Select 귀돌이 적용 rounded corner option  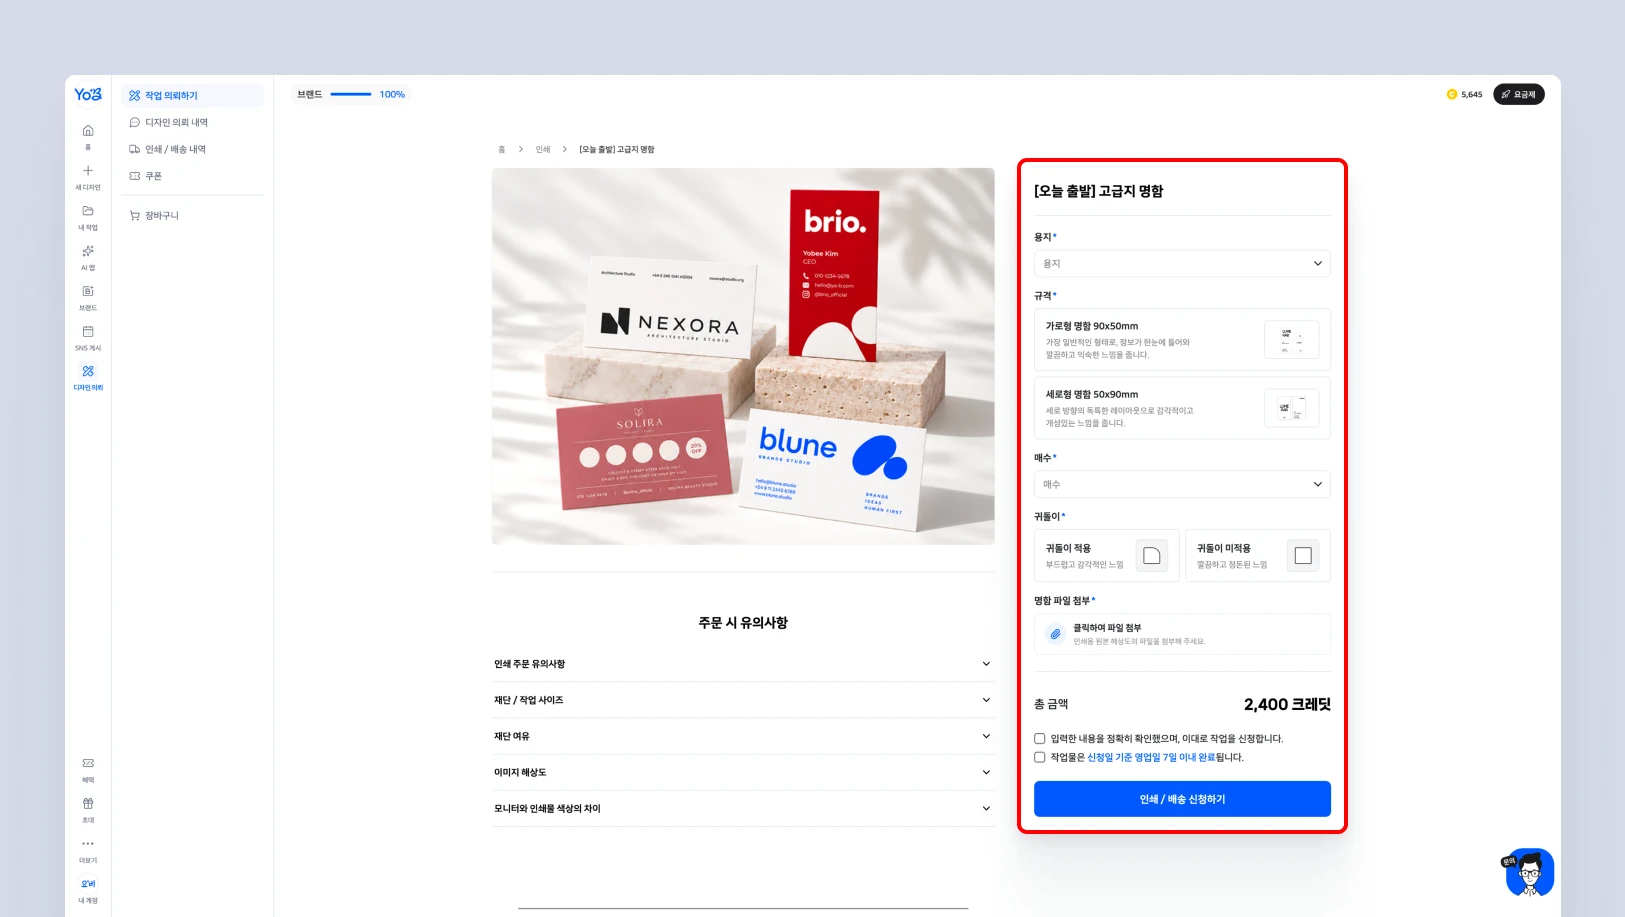1106,555
